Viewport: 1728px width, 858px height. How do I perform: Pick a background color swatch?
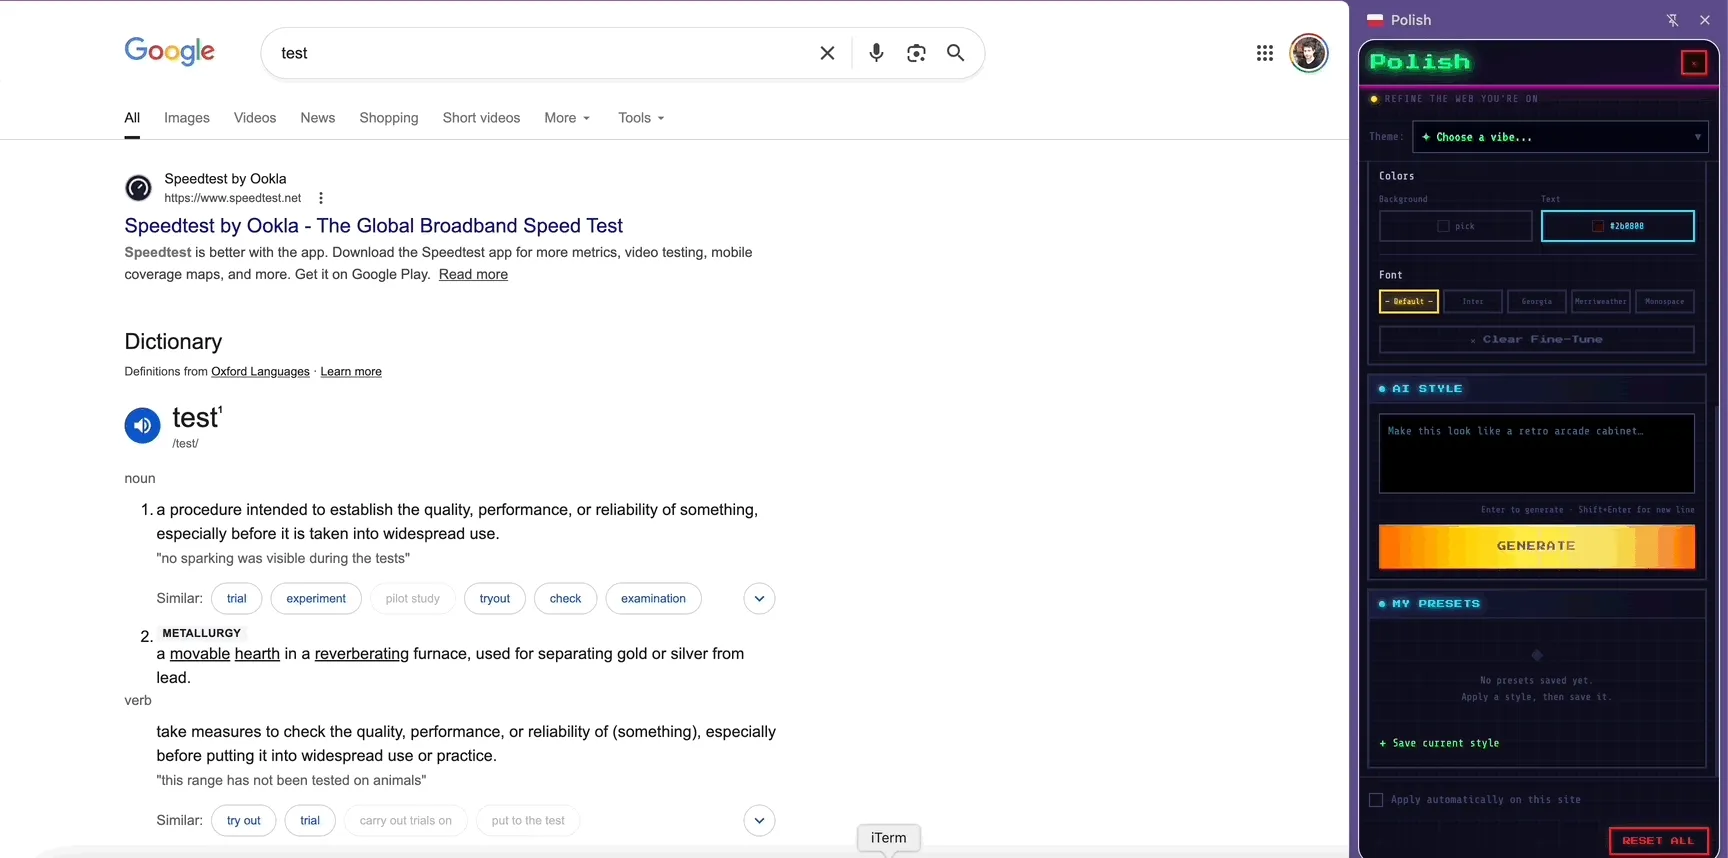(x=1455, y=226)
